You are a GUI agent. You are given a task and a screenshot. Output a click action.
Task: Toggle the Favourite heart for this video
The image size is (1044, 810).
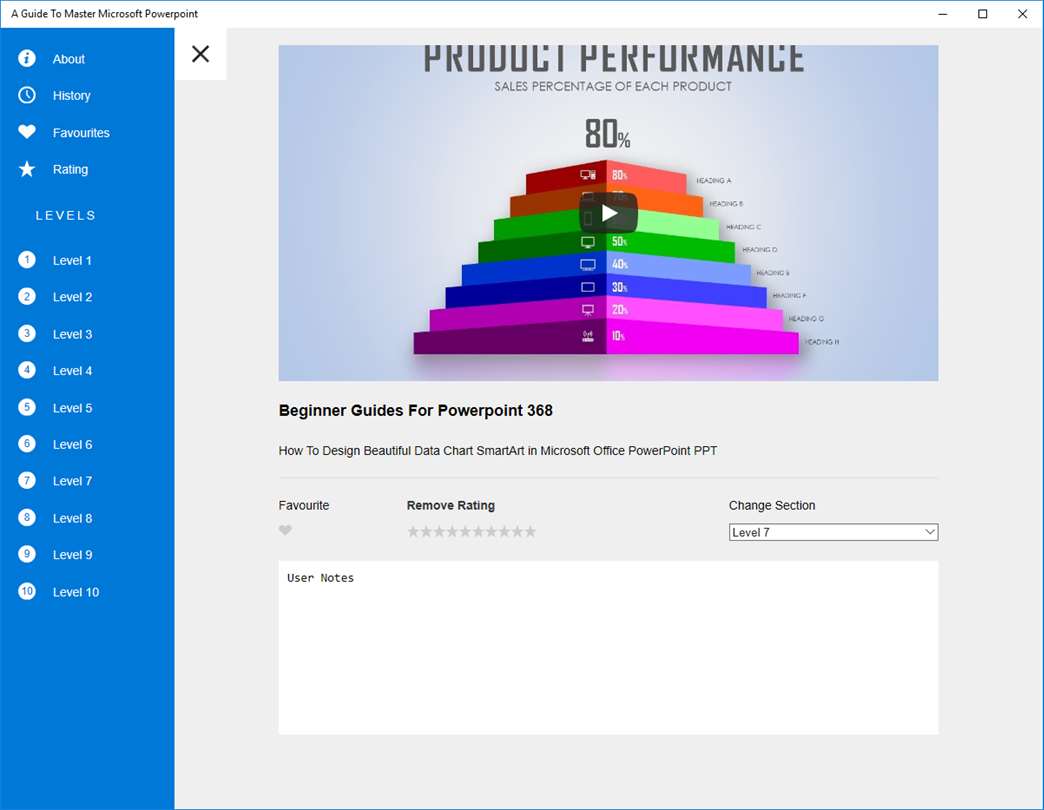tap(285, 530)
